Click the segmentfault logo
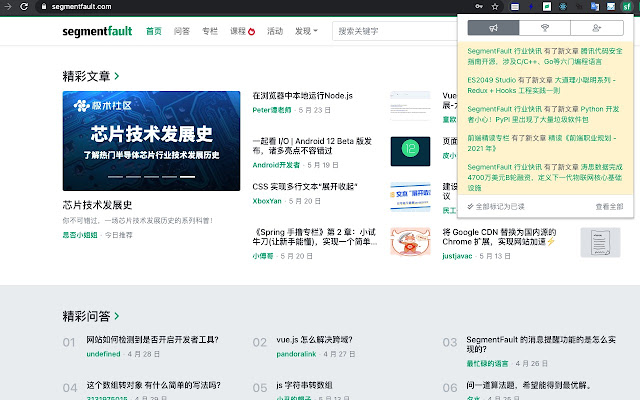The width and height of the screenshot is (640, 400). [x=95, y=31]
